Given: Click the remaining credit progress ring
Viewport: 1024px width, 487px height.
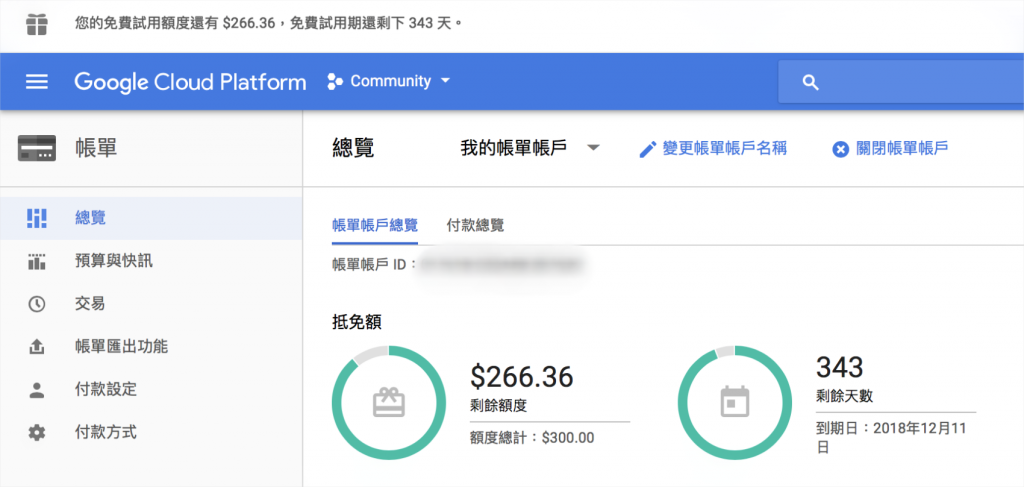Looking at the screenshot, I should coord(389,402).
